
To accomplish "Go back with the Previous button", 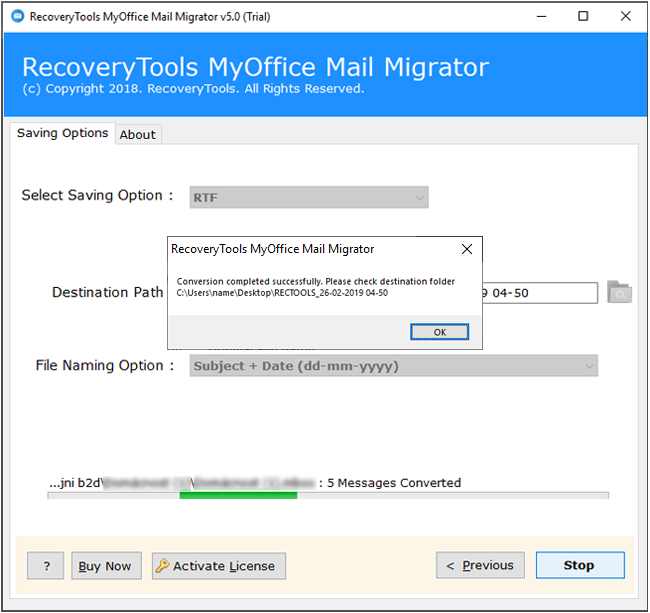I will point(480,565).
